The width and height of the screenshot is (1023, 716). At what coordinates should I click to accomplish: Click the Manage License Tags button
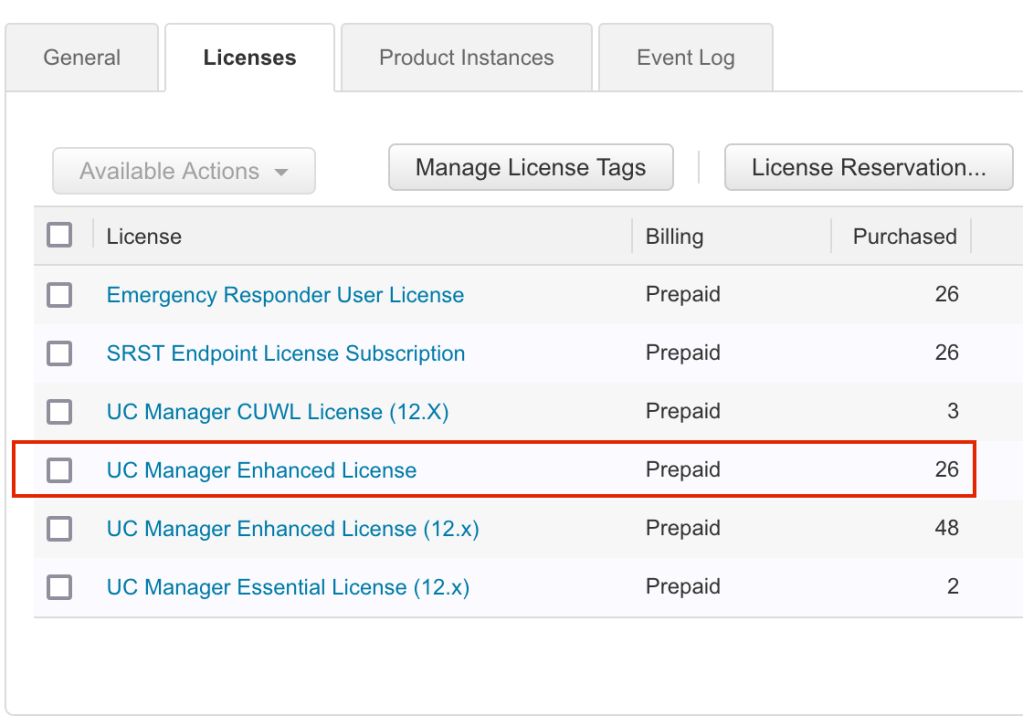pos(530,168)
